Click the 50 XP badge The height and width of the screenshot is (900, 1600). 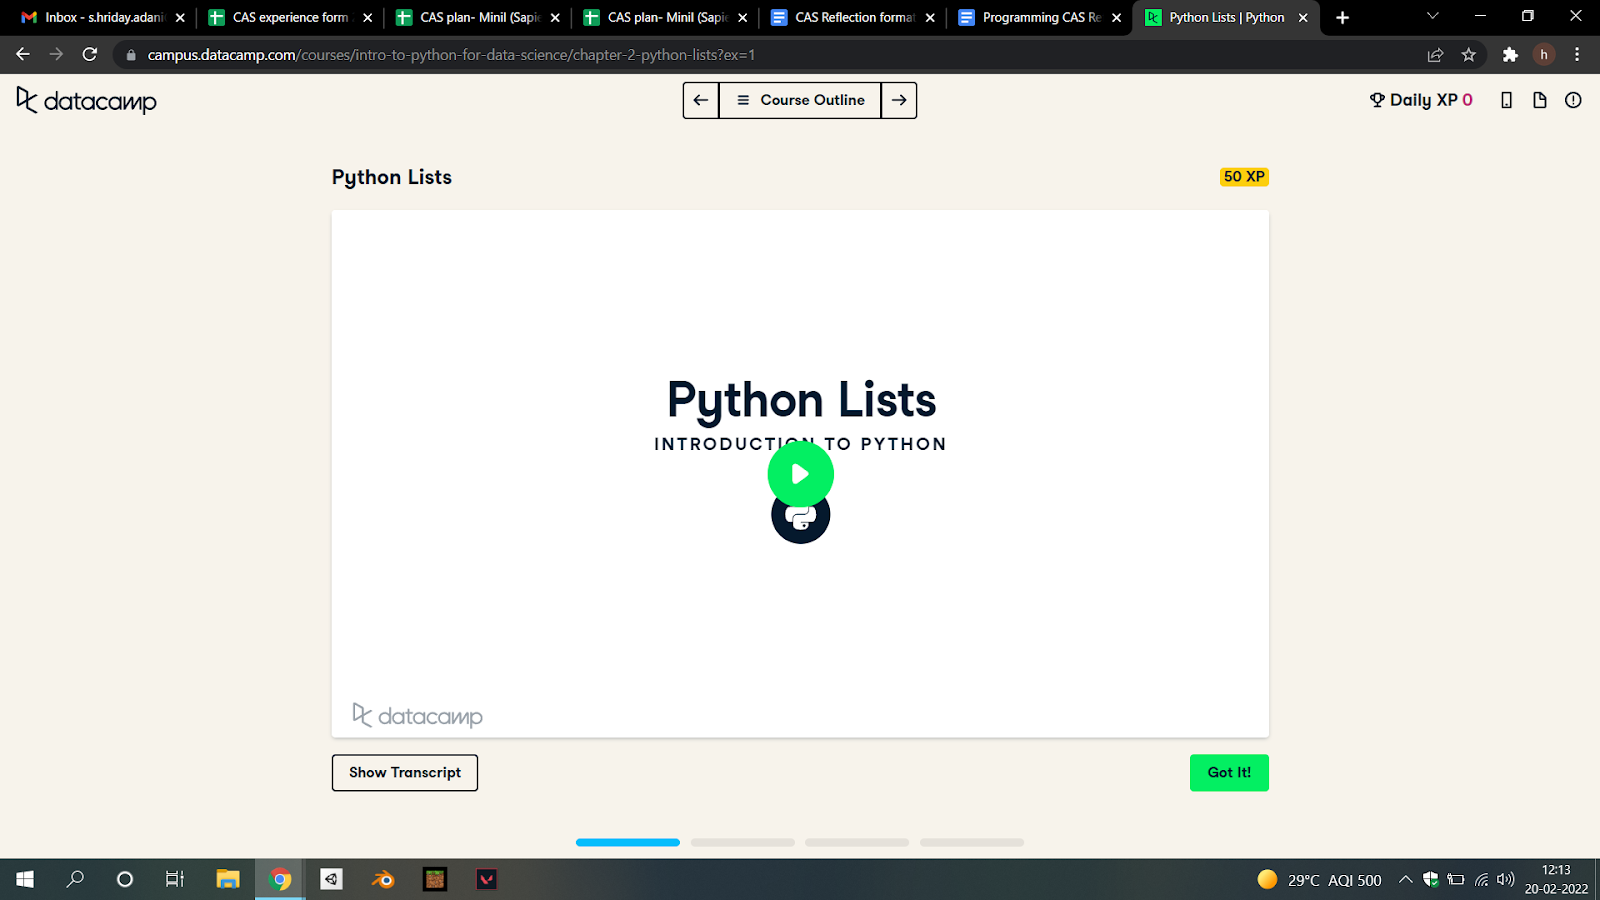click(x=1244, y=177)
